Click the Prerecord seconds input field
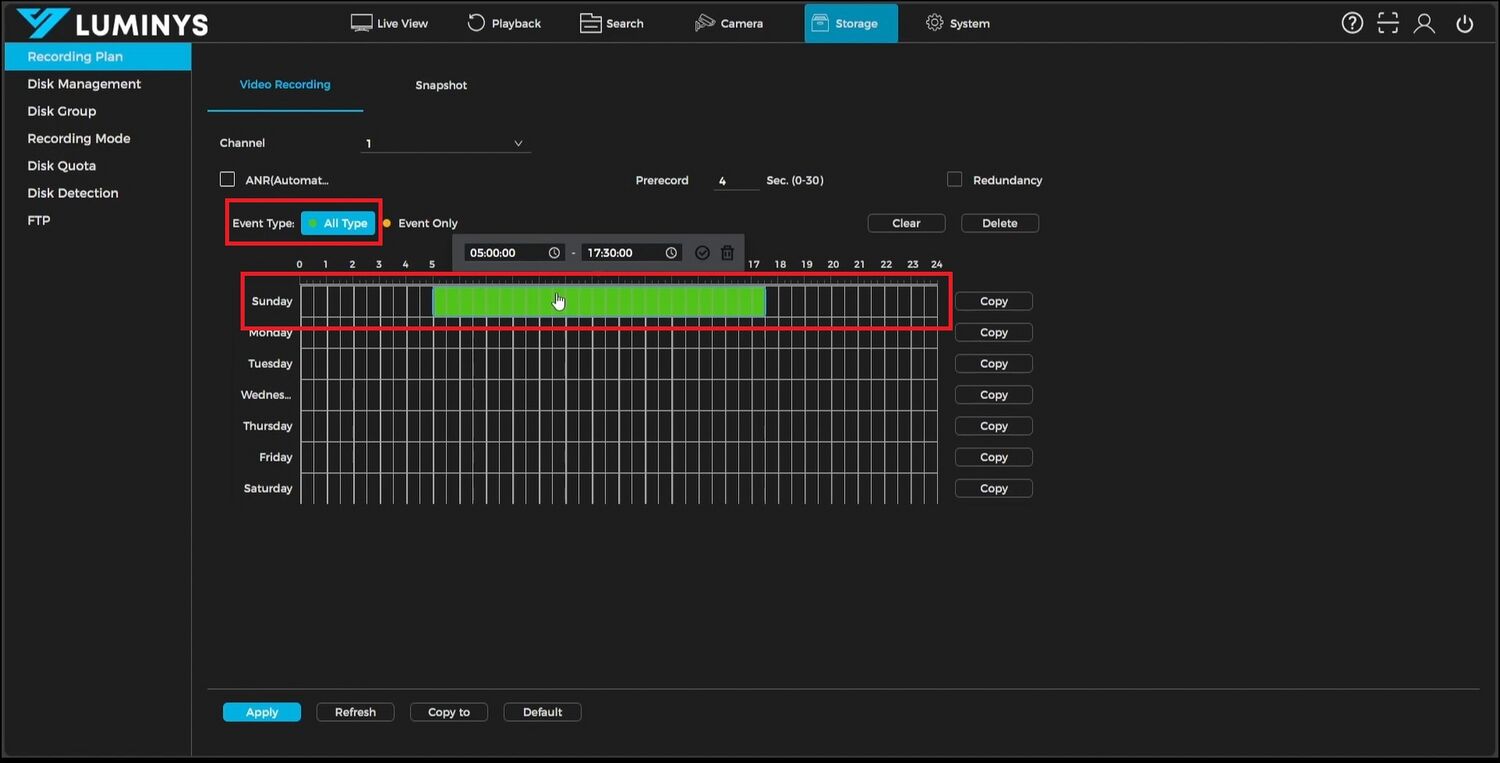Screen dimensions: 1500x763 736,181
